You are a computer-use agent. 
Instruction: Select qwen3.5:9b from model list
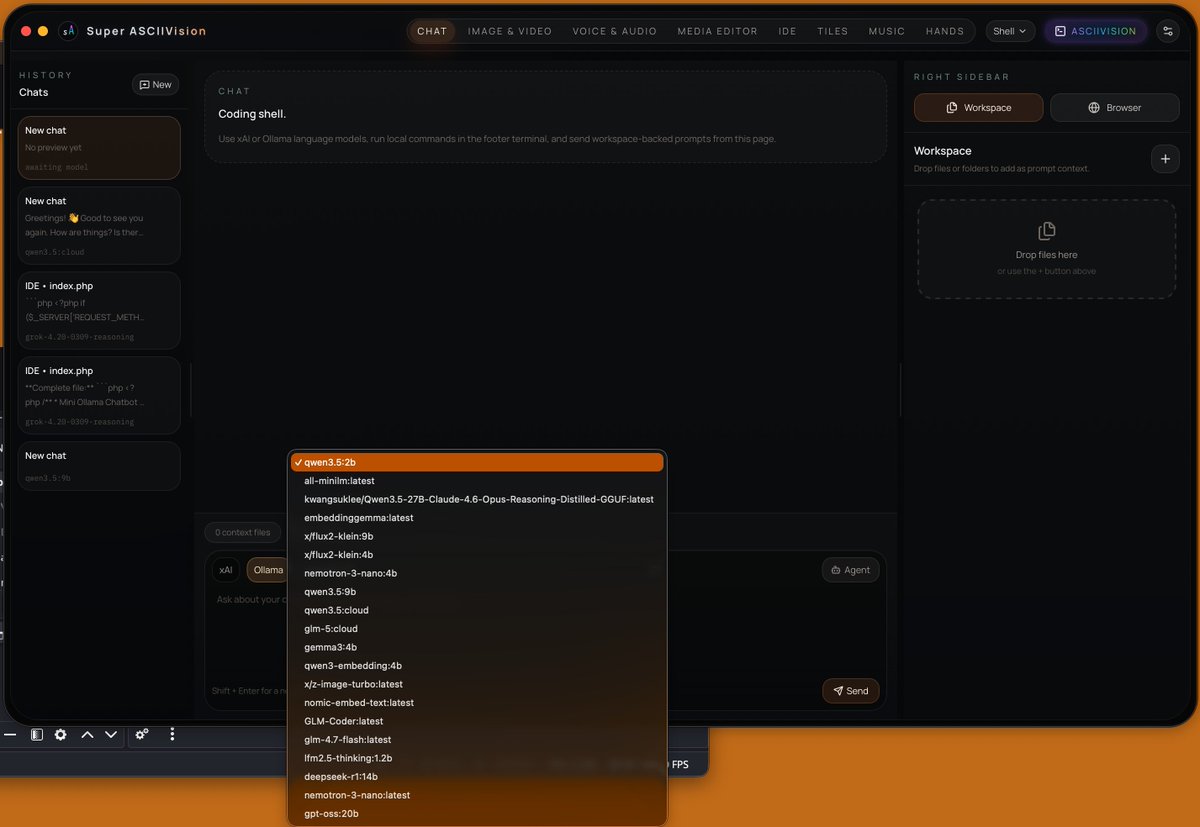pos(477,592)
